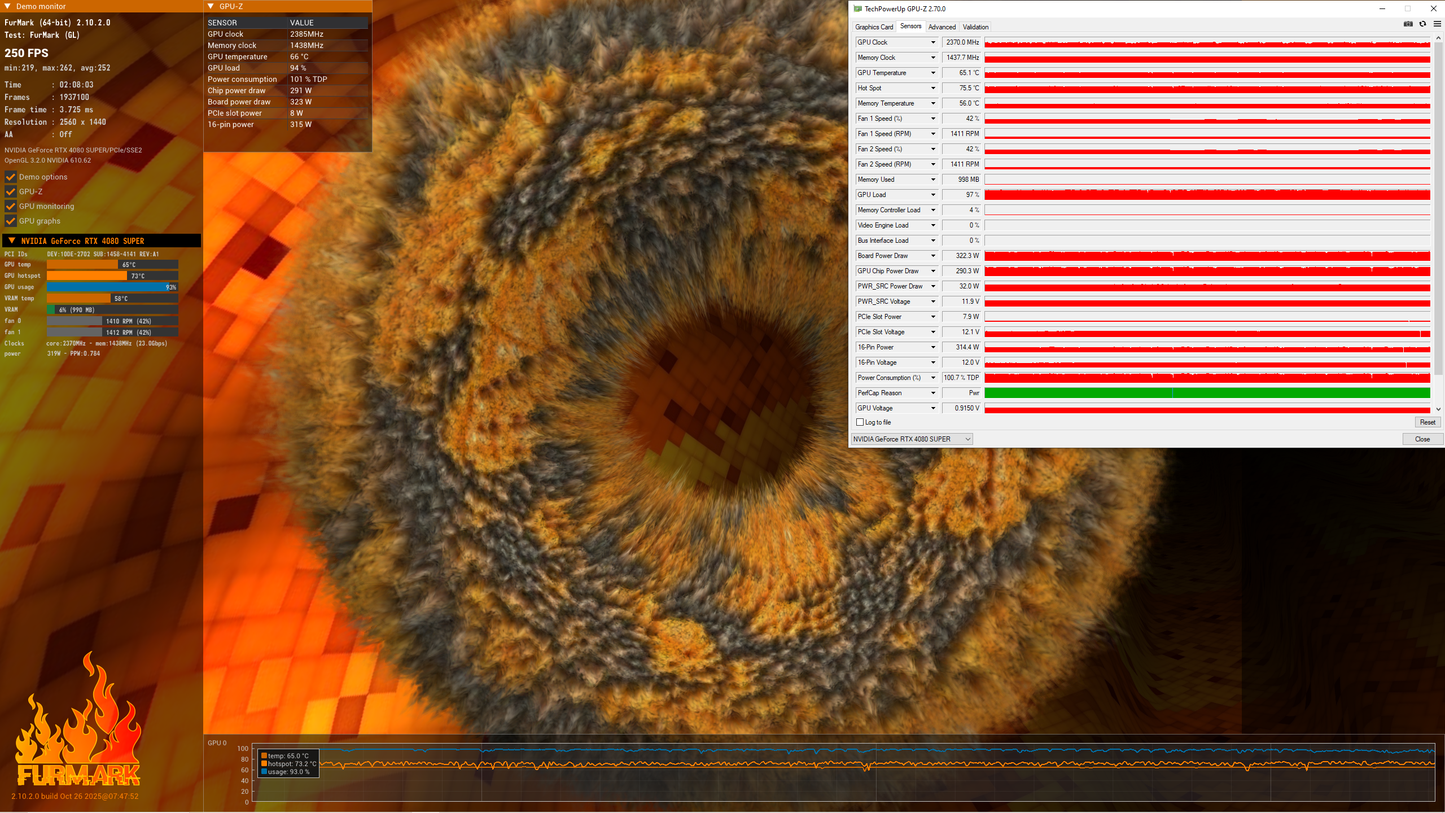Click the Board Power Draw 322.3 W value
Image resolution: width=1445 pixels, height=813 pixels.
[x=962, y=256]
